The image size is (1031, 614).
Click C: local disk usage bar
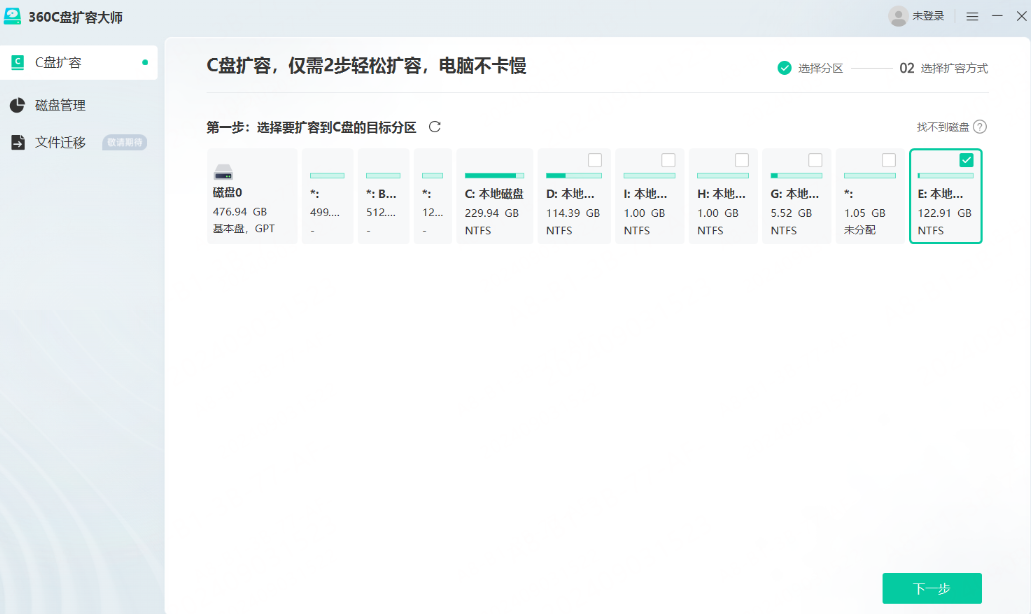pos(494,175)
